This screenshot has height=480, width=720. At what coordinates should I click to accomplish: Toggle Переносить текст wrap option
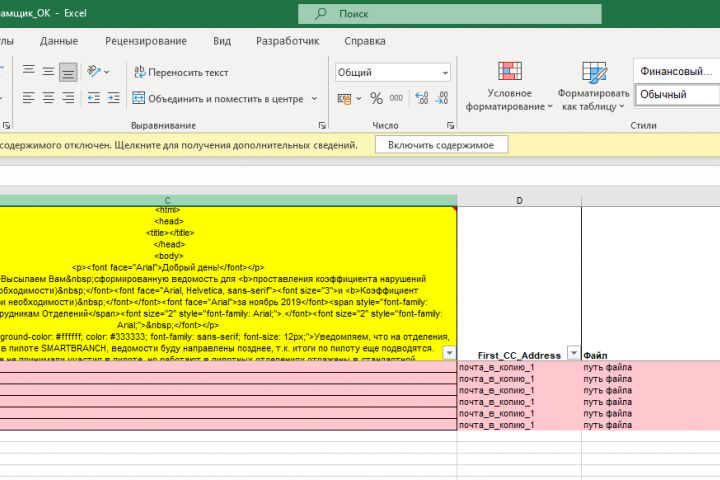[x=180, y=72]
